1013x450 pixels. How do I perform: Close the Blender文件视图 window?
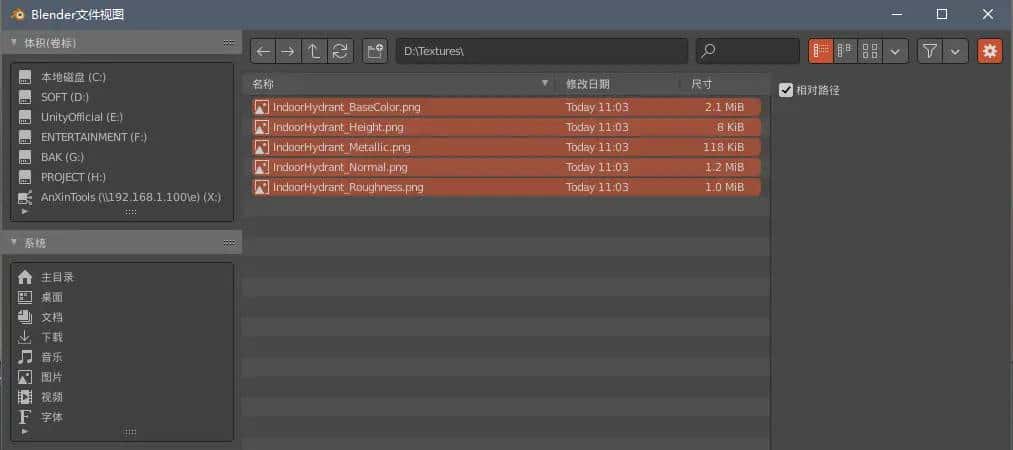(988, 14)
